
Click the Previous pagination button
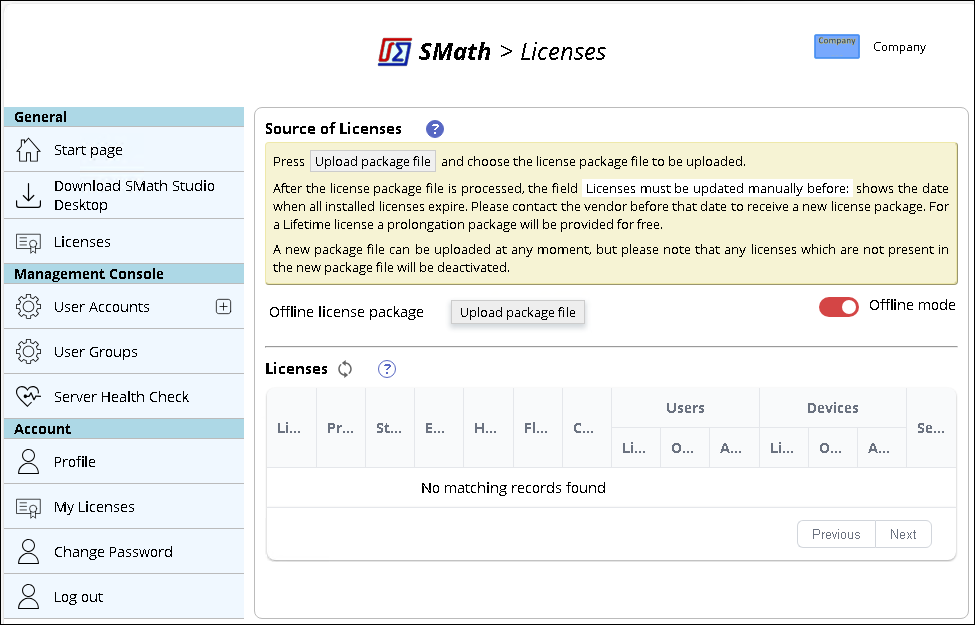pyautogui.click(x=836, y=534)
